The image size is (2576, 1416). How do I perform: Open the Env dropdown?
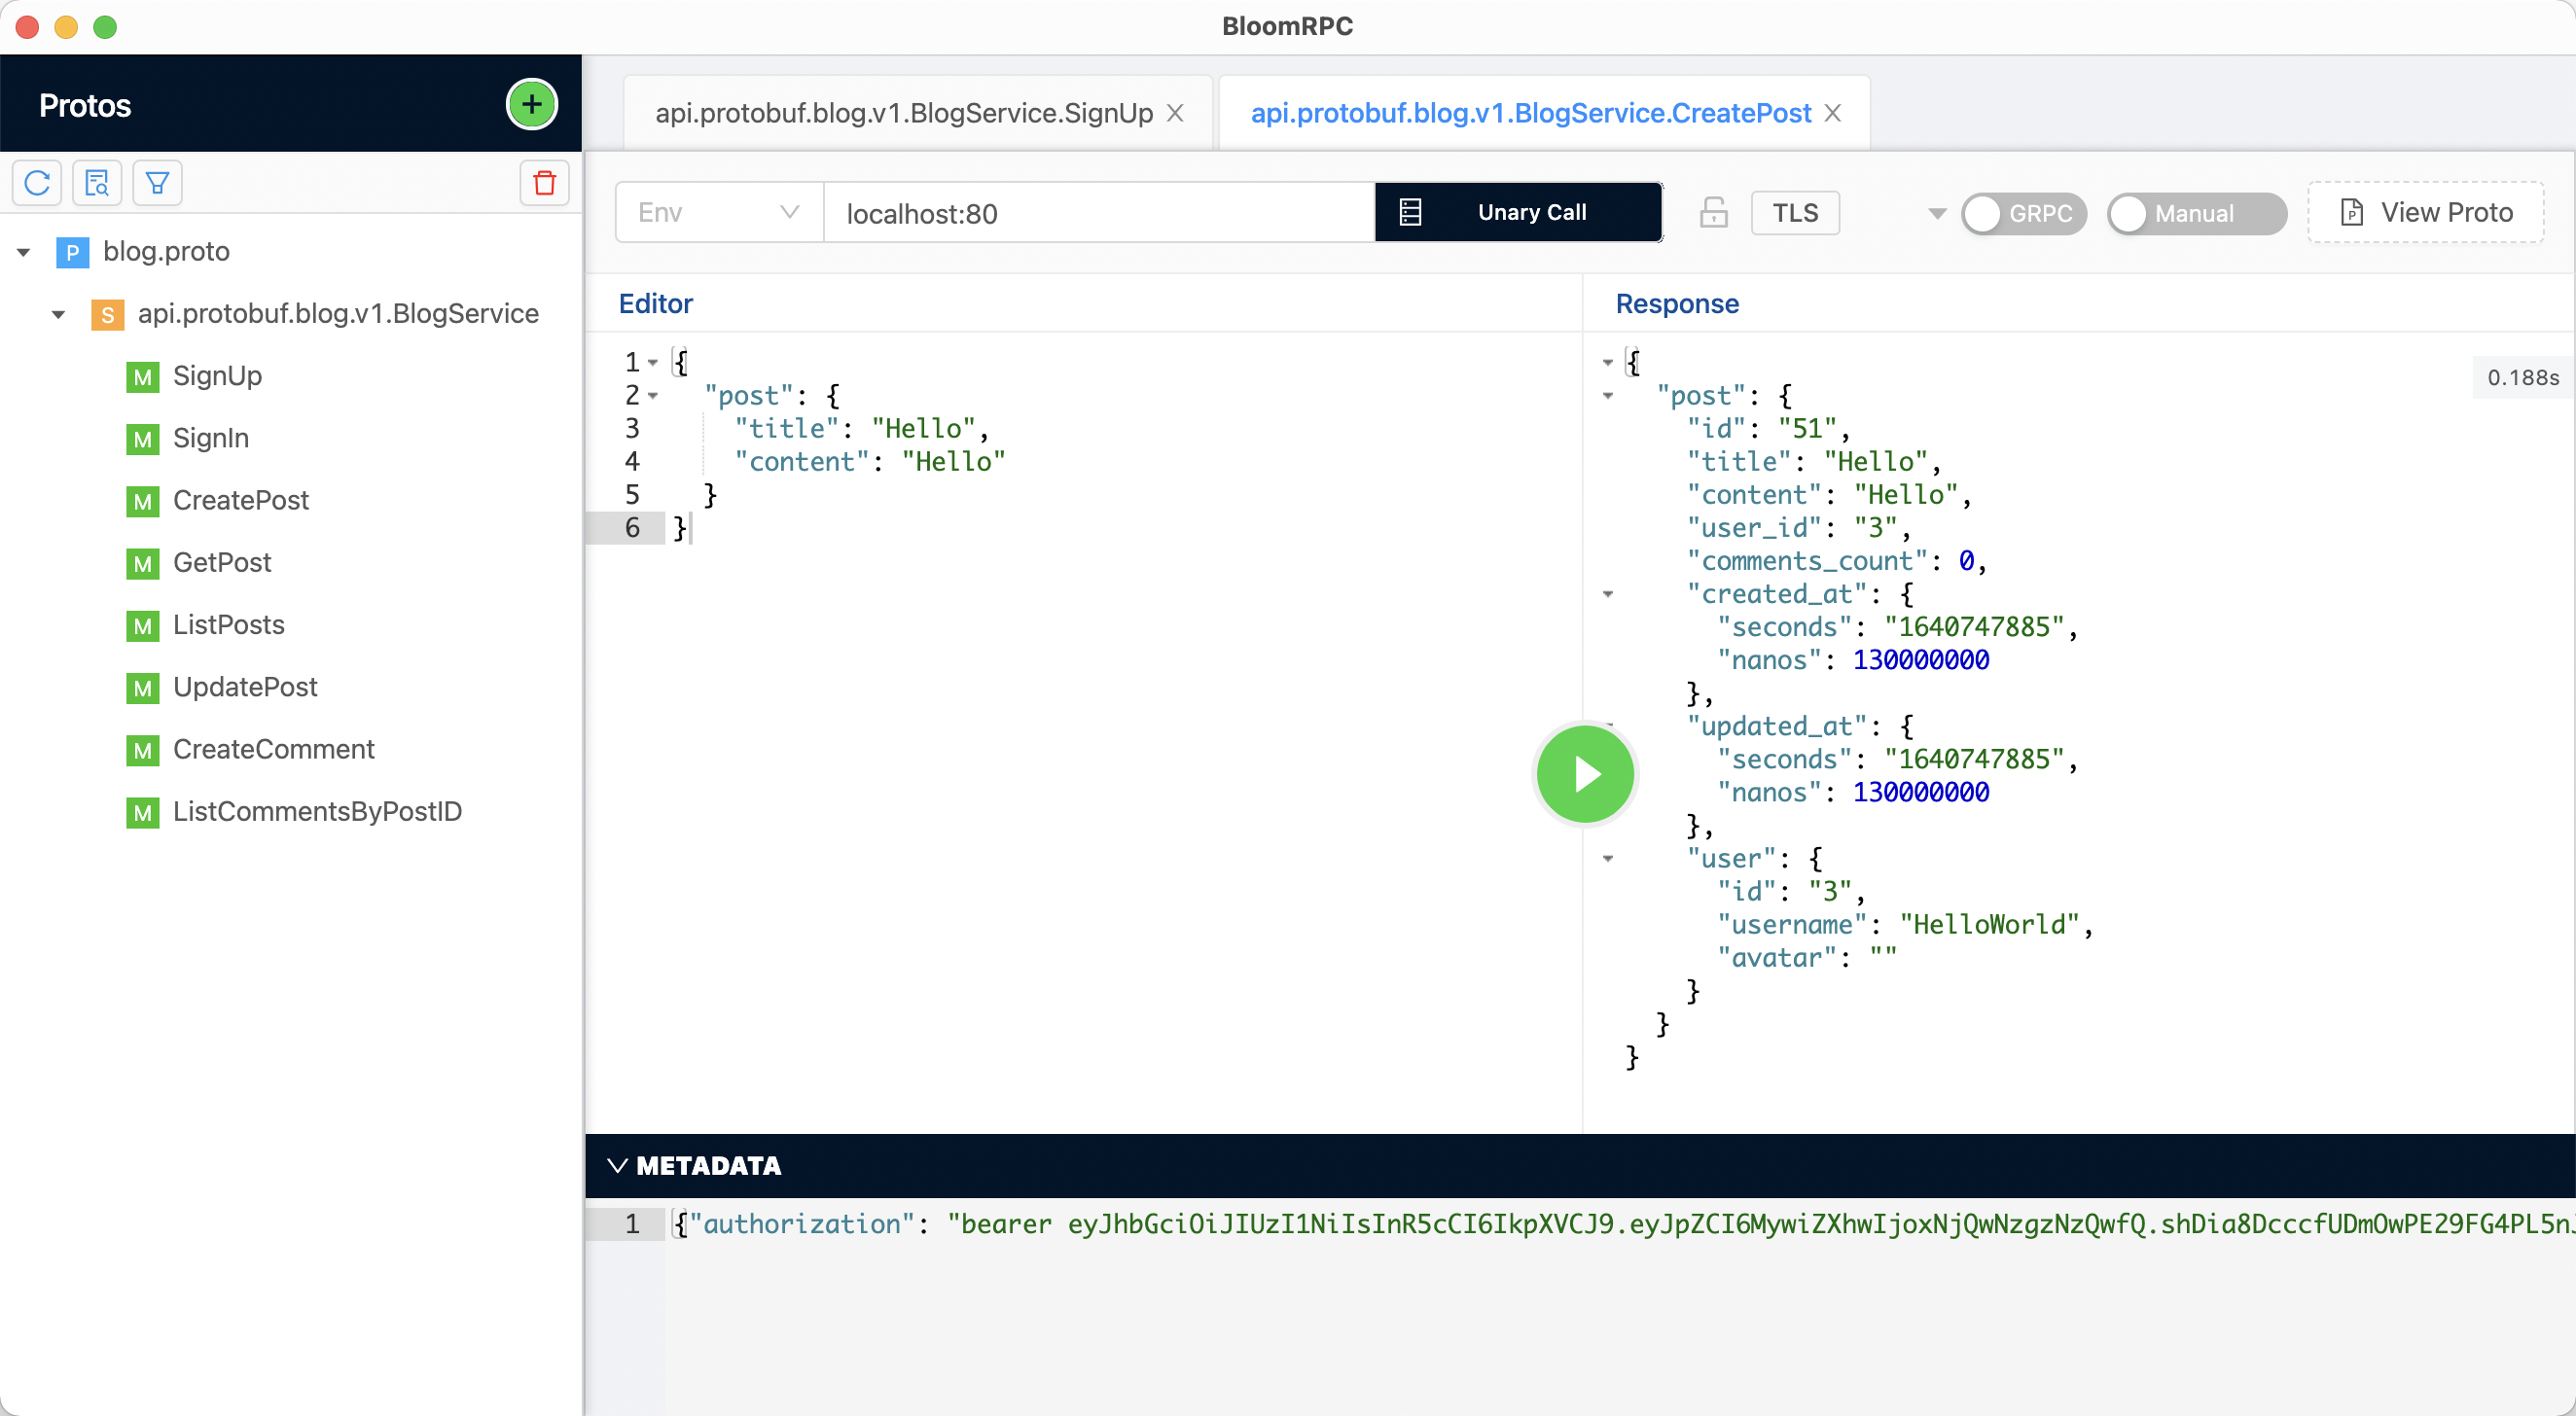click(718, 212)
